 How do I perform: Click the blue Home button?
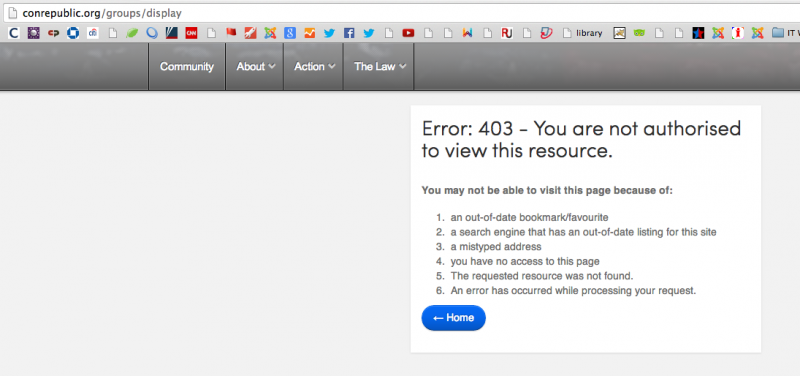coord(454,318)
